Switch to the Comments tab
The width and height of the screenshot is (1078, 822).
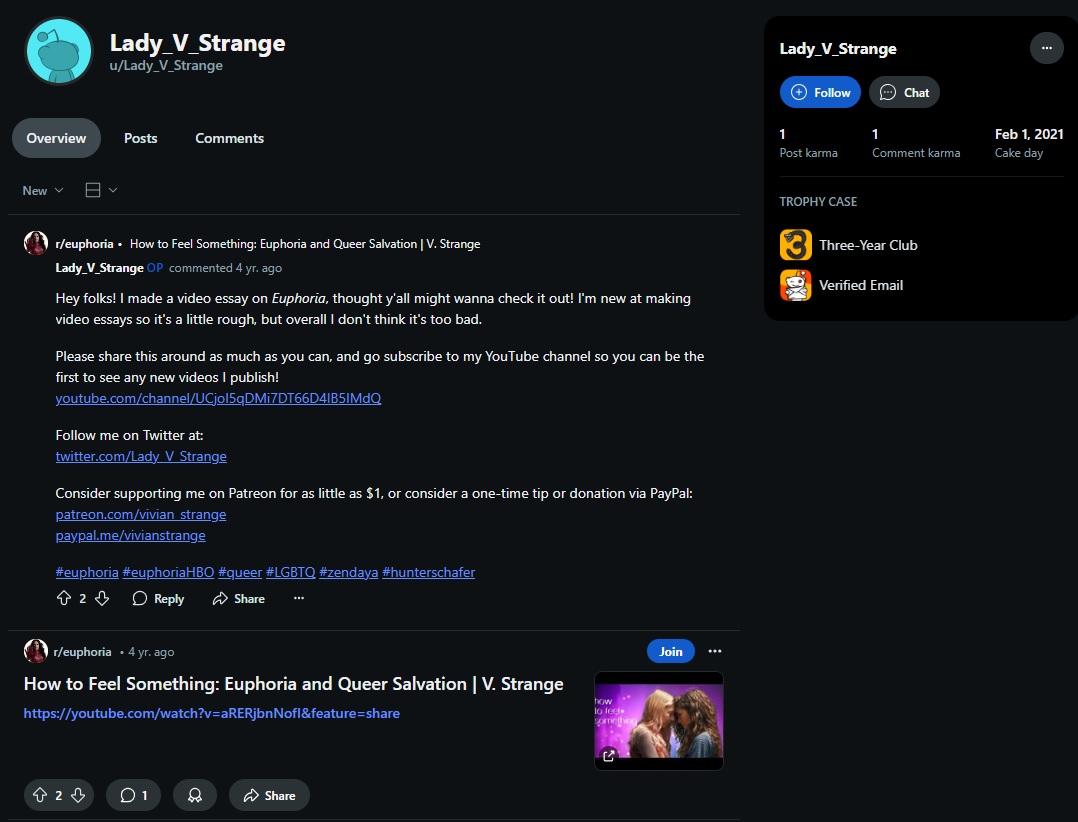coord(230,138)
